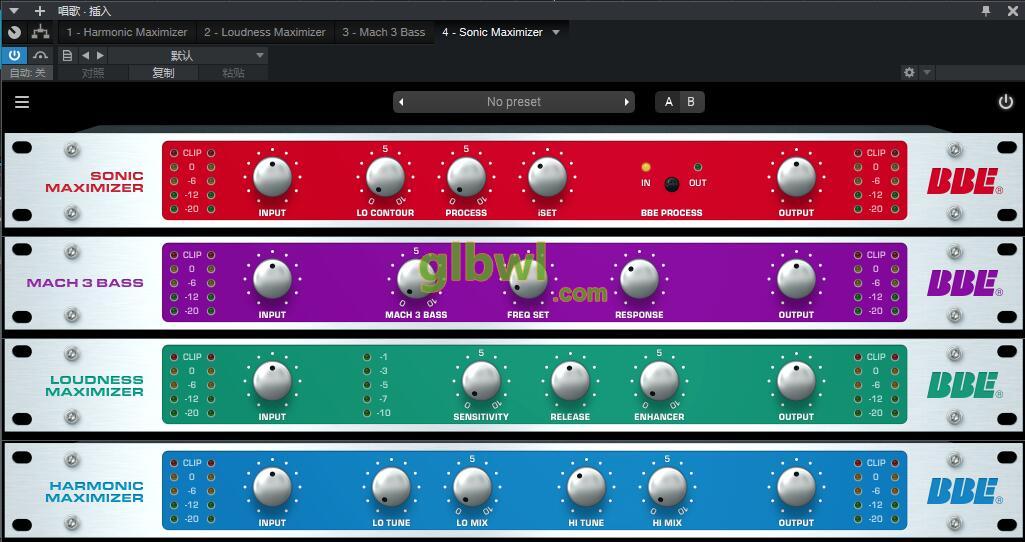Switch to B comparison state

[x=691, y=102]
